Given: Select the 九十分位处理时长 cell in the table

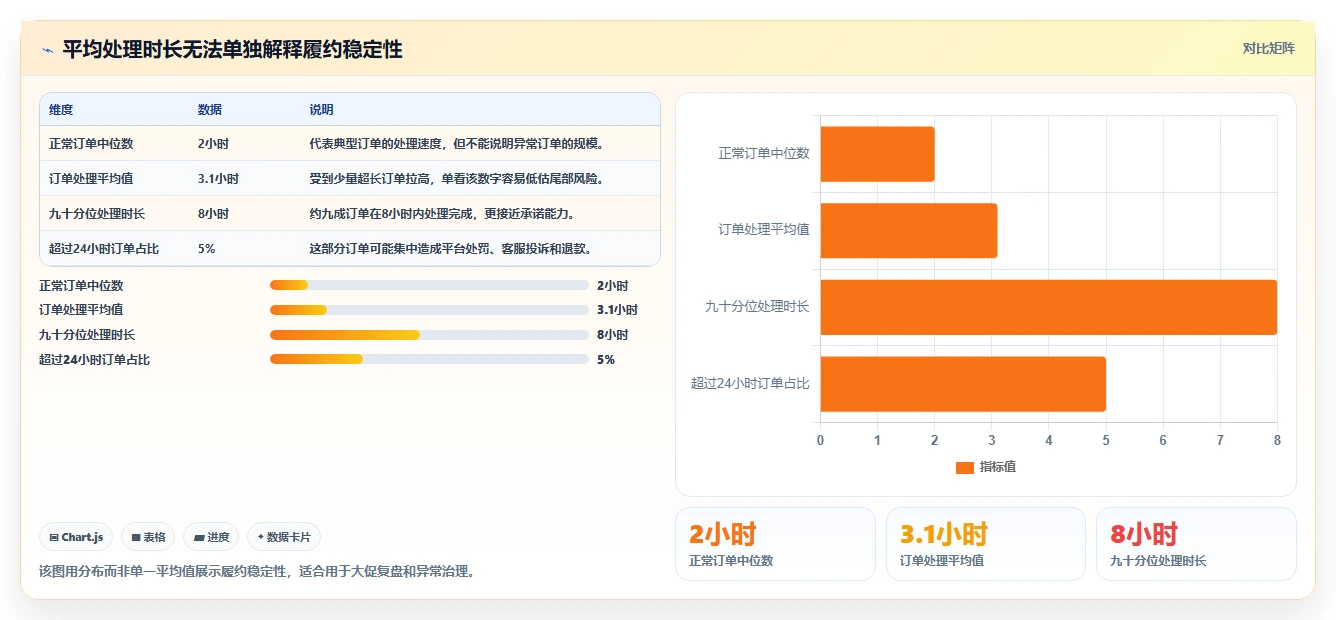Looking at the screenshot, I should [97, 214].
